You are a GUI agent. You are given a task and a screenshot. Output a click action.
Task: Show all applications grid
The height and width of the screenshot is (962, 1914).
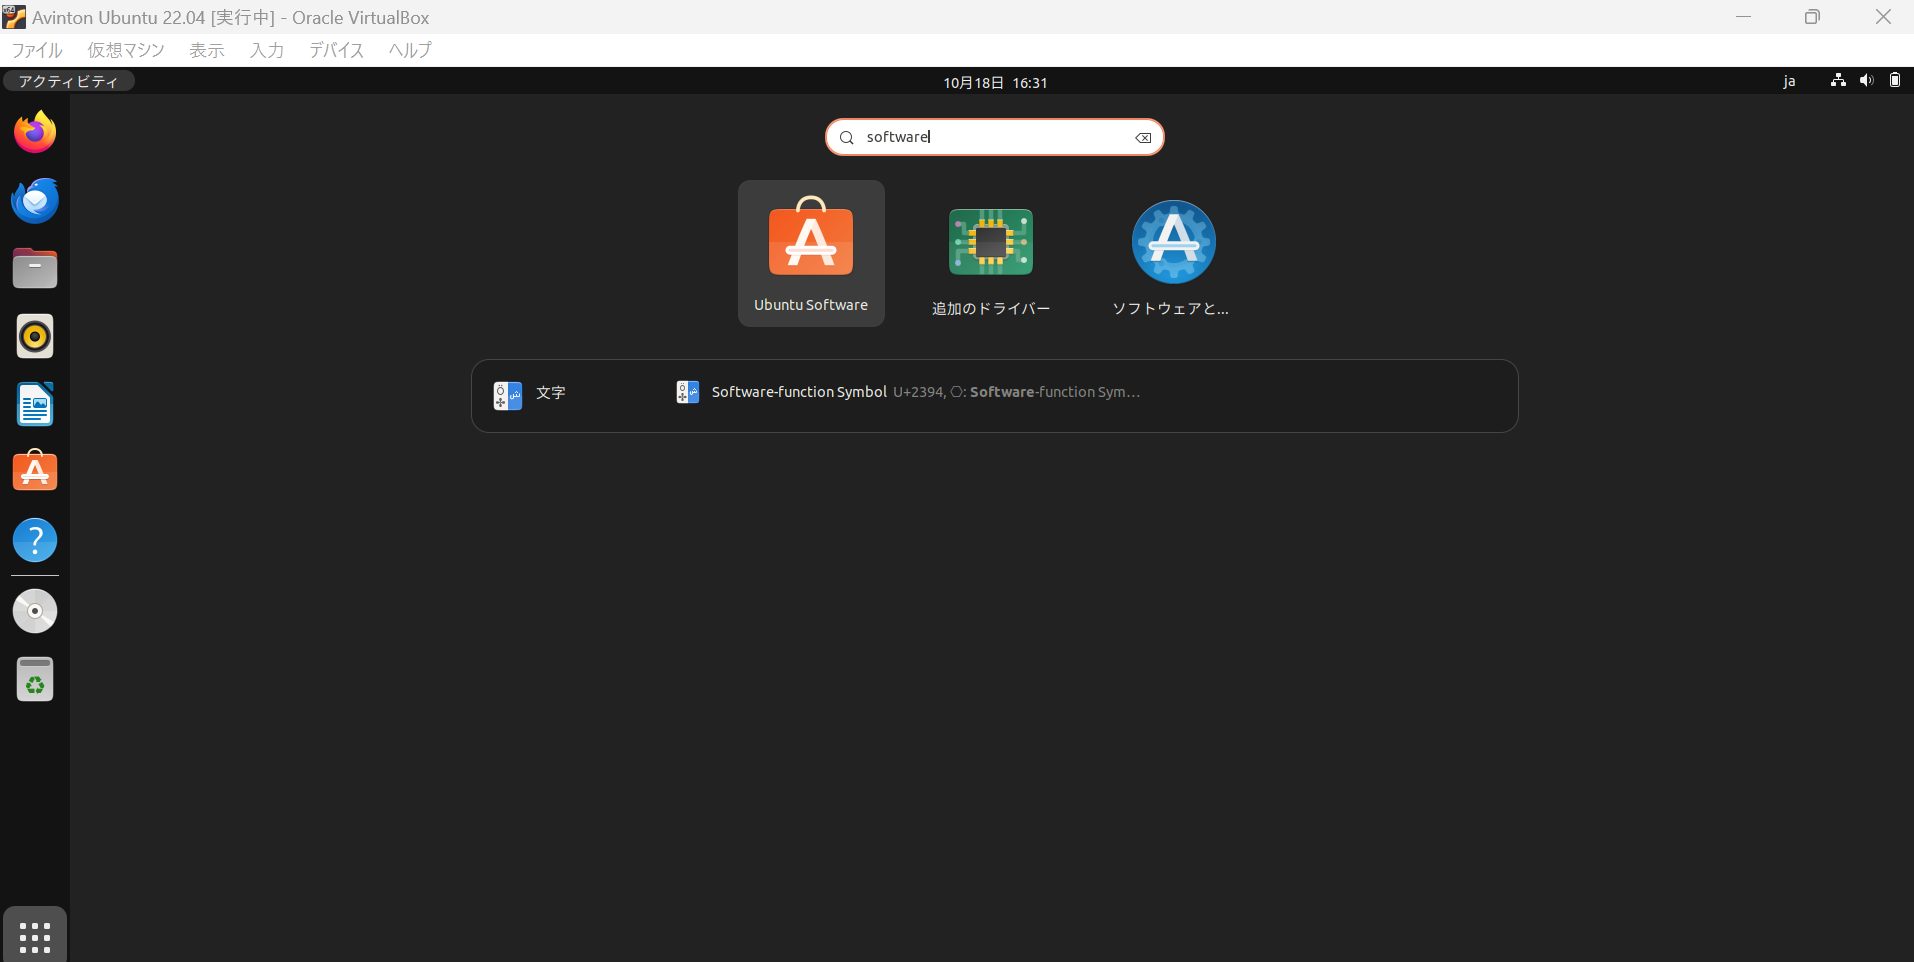[x=35, y=937]
